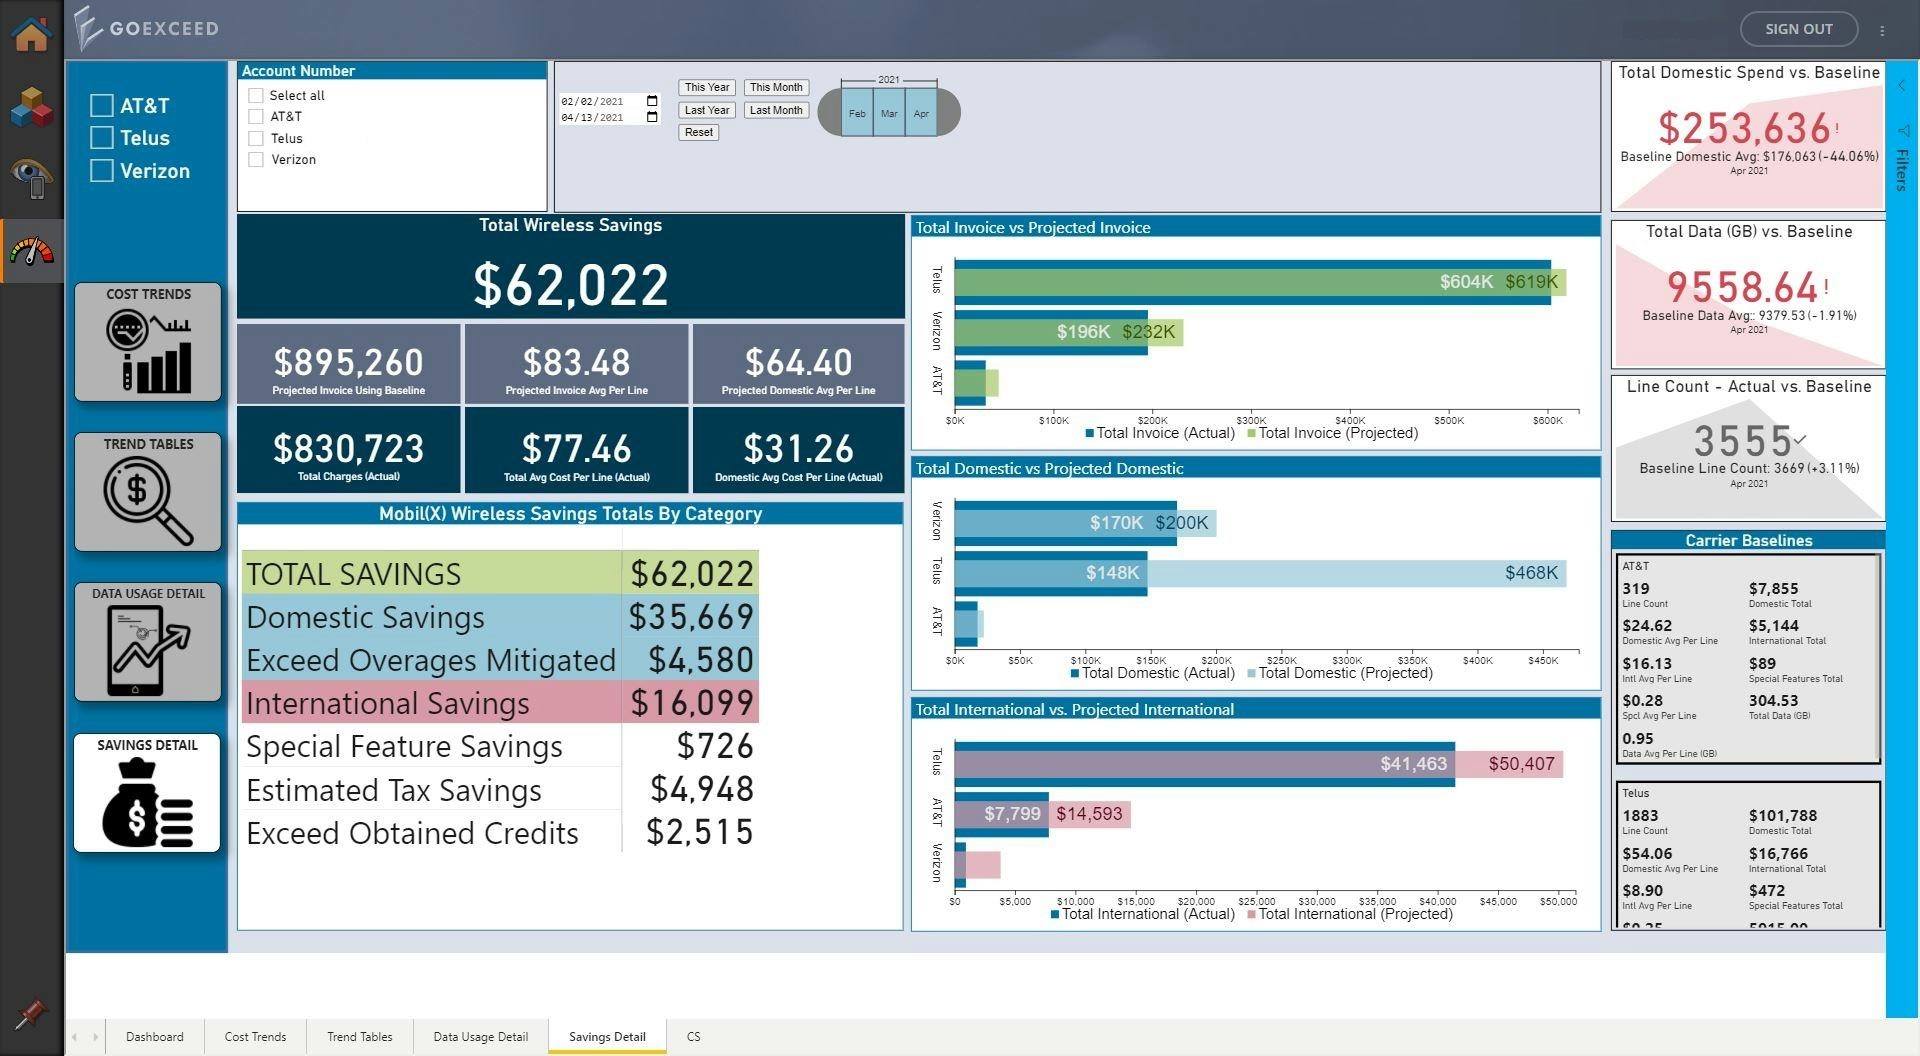1920x1056 pixels.
Task: Open calendar picker for start date 02/02/2021
Action: pyautogui.click(x=652, y=101)
